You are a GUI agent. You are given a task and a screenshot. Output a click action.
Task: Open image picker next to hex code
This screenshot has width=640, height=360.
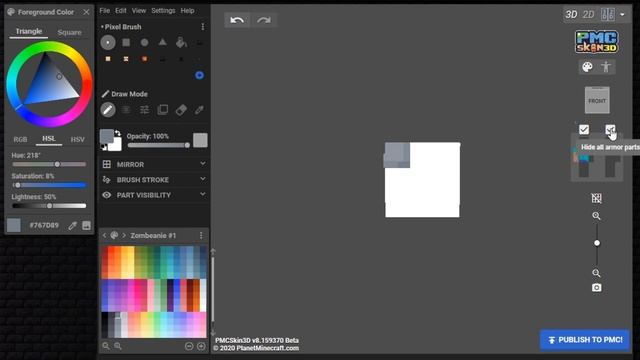tap(87, 225)
